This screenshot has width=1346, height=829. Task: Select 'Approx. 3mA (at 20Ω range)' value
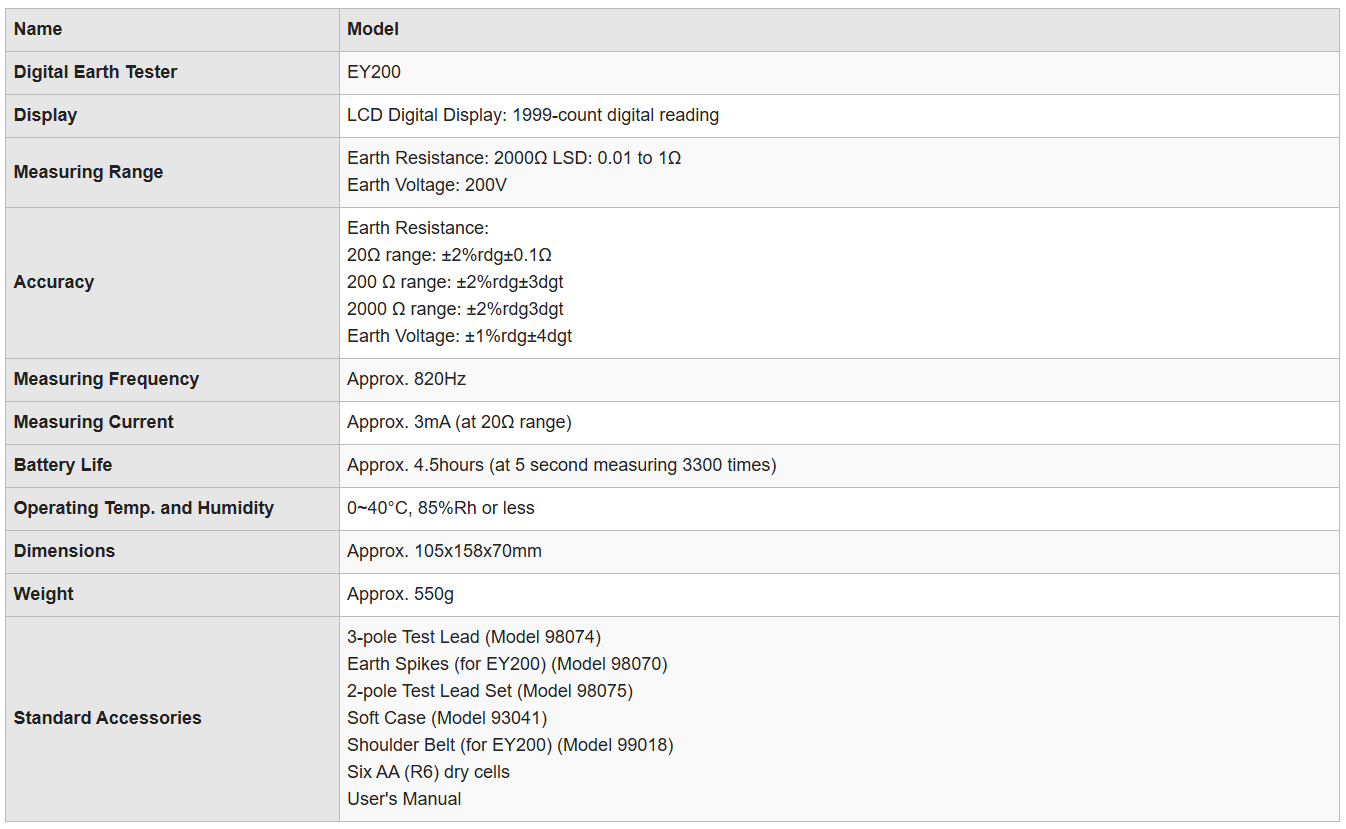click(459, 422)
